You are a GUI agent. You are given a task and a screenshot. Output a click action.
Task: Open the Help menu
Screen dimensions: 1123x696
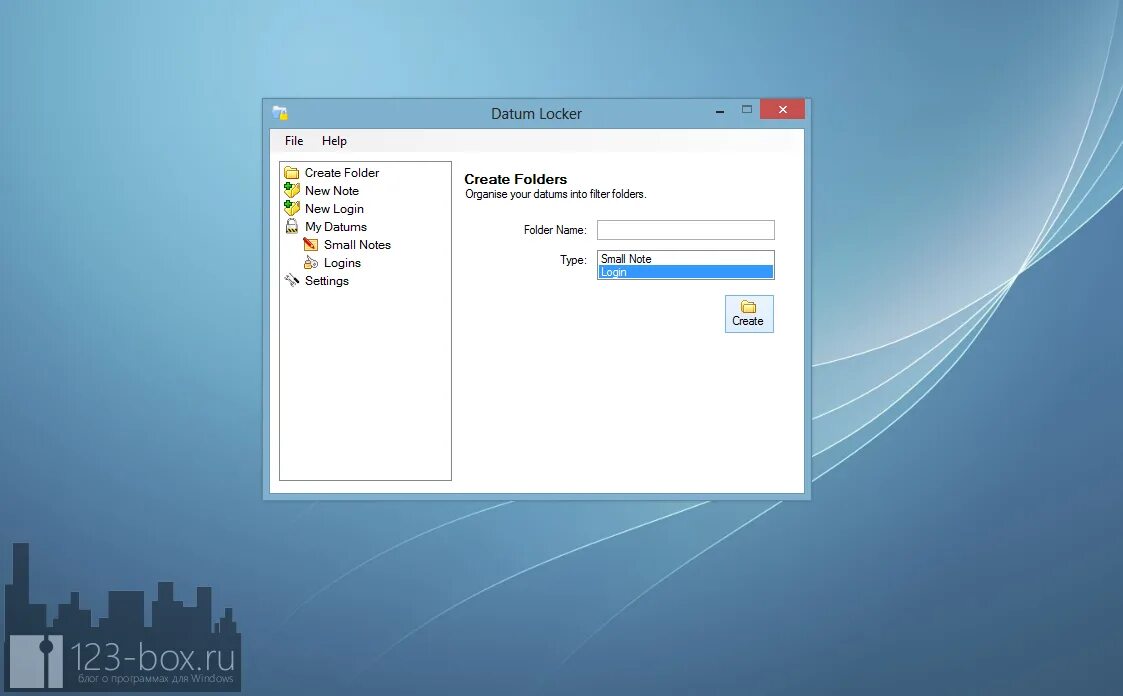pyautogui.click(x=334, y=141)
